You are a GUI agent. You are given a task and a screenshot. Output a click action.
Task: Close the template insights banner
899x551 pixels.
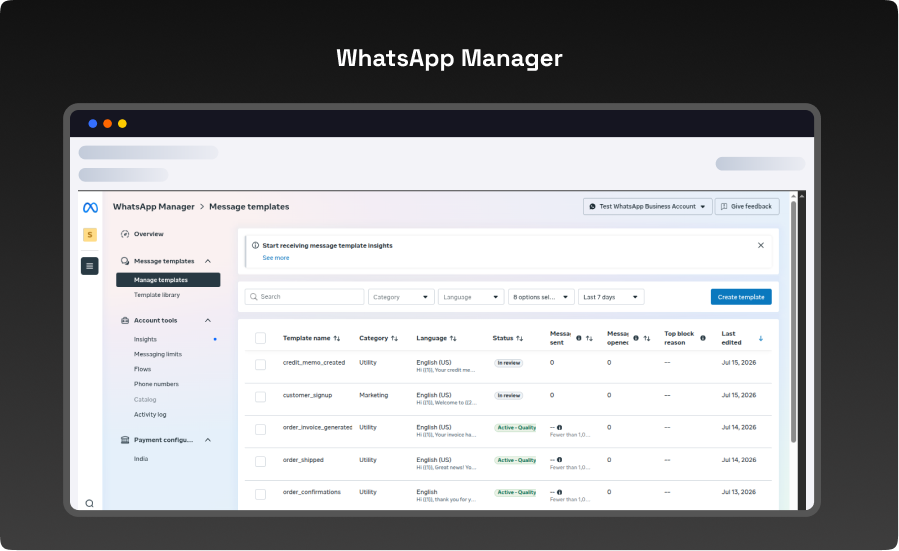[x=761, y=245]
